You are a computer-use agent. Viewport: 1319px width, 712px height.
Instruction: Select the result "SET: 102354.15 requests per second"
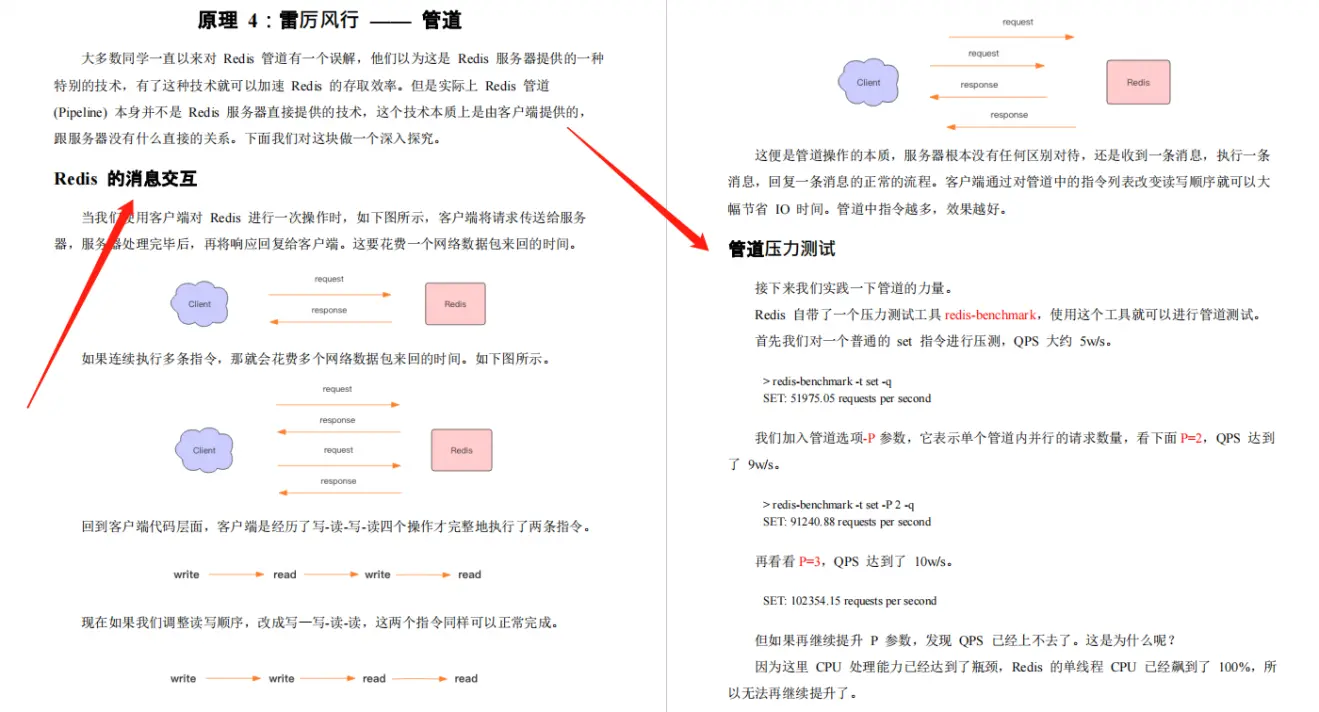[849, 601]
